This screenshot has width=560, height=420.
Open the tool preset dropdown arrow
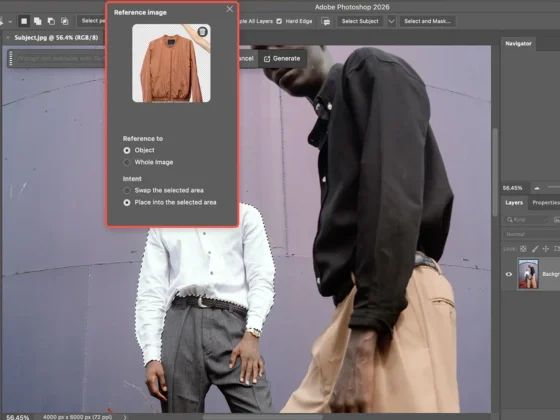tap(10, 22)
